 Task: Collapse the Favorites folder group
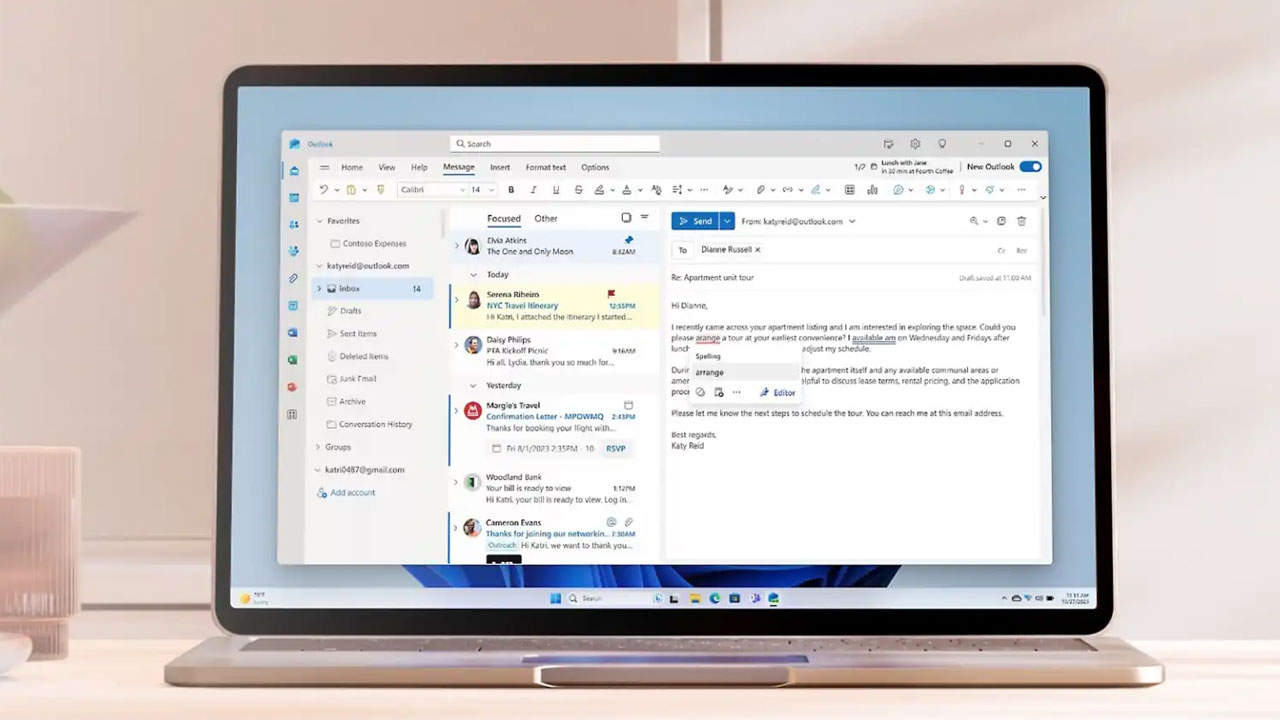point(320,221)
